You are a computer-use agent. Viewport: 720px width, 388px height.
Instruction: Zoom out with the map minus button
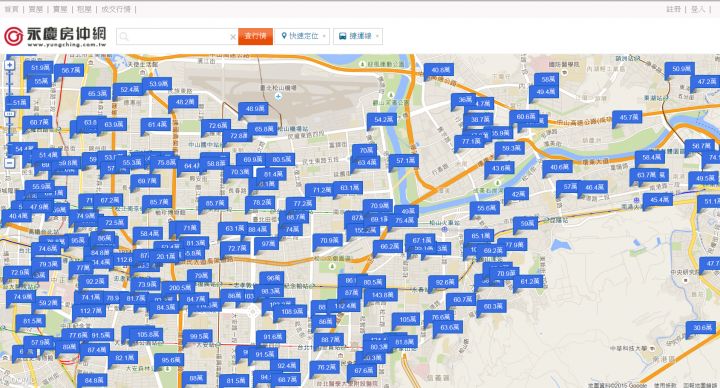tap(9, 163)
